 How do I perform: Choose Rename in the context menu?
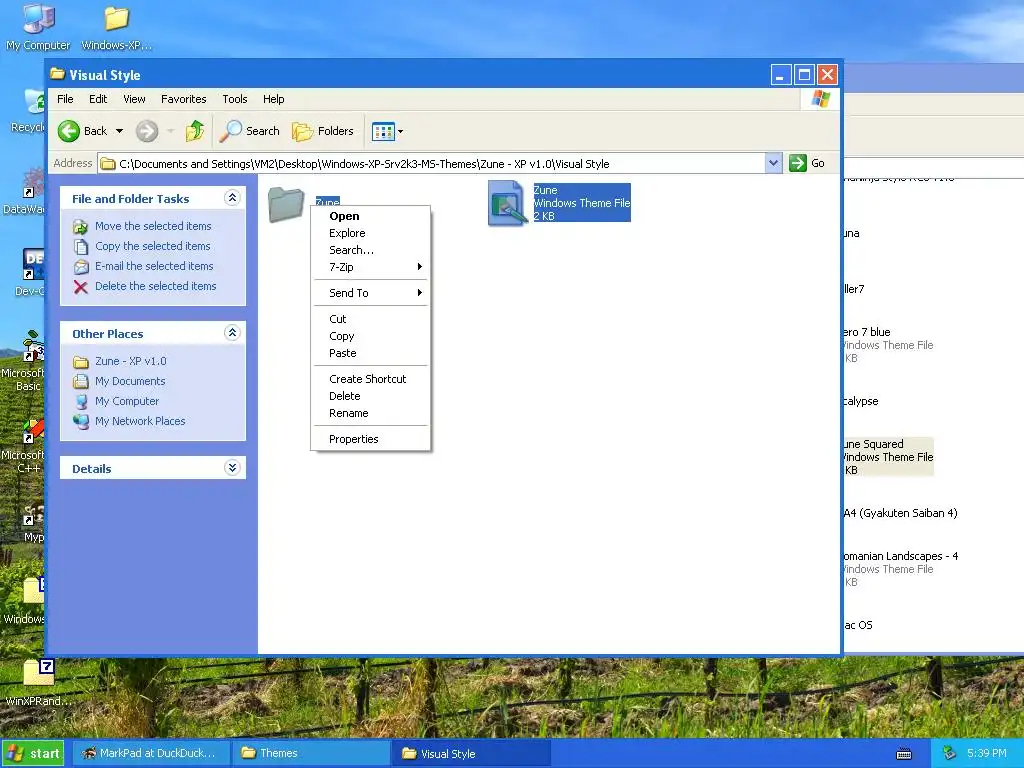[370, 413]
